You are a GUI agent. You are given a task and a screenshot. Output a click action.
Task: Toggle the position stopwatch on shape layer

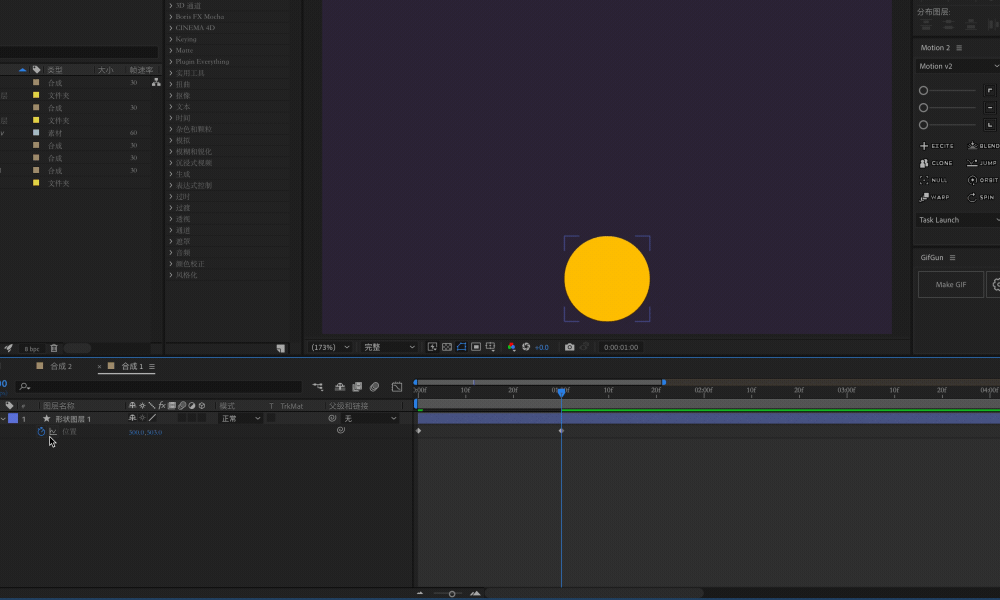point(41,432)
